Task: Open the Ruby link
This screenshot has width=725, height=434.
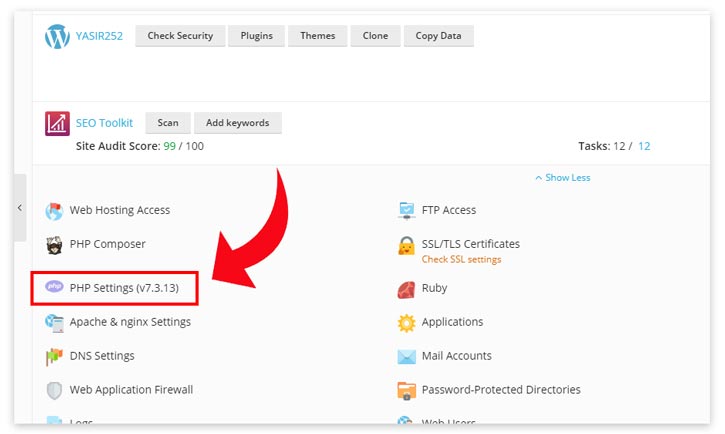Action: click(434, 288)
